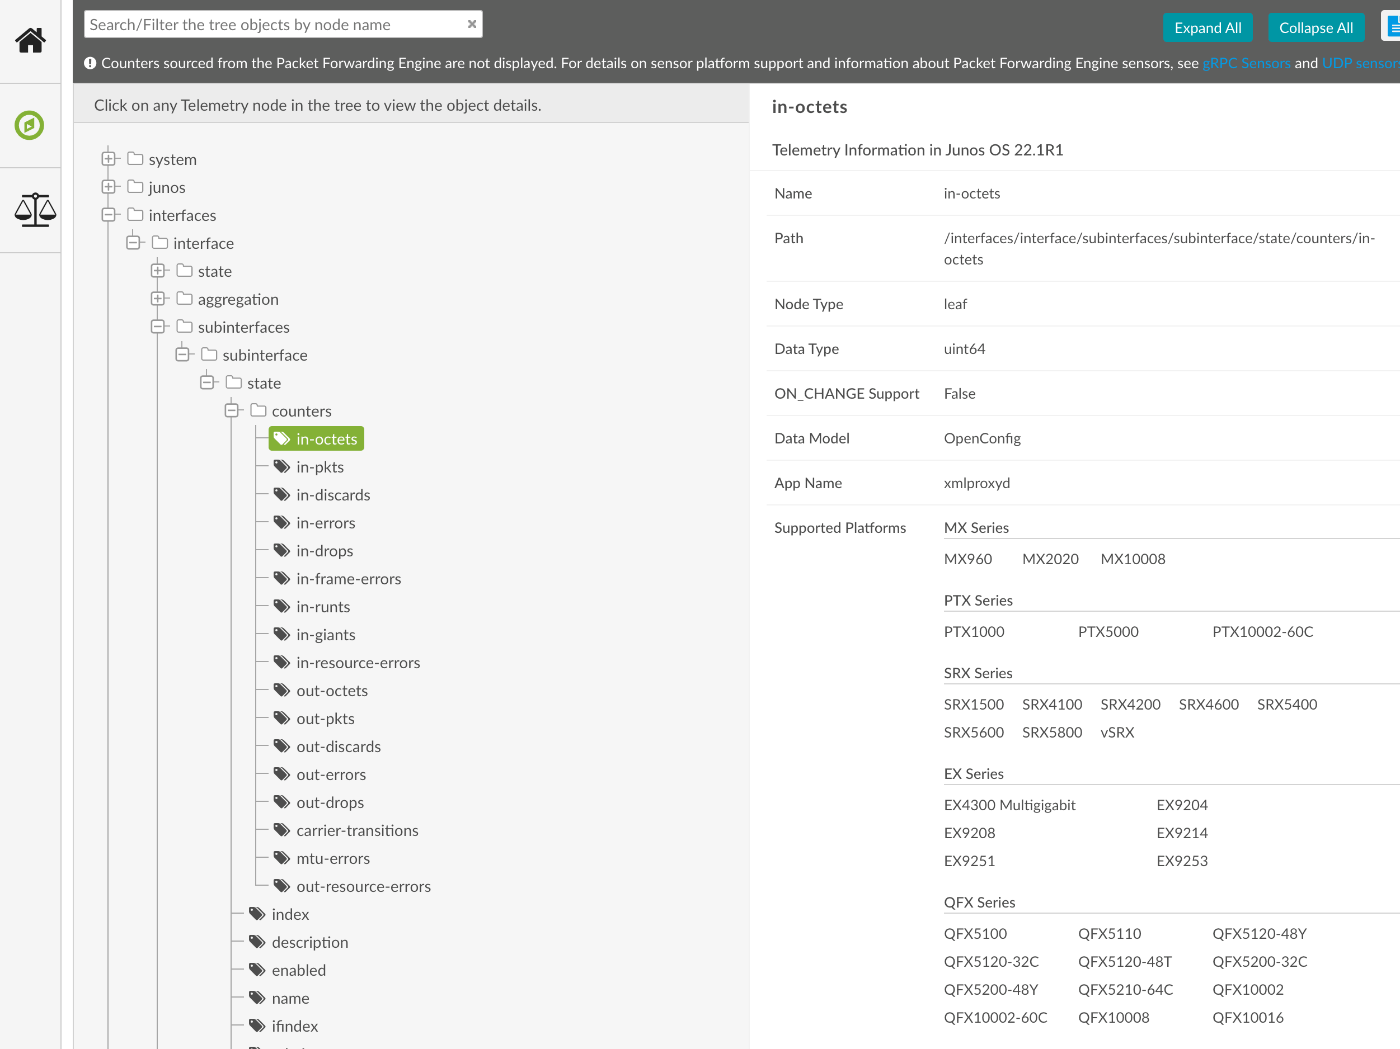Select the name leaf node

click(290, 999)
